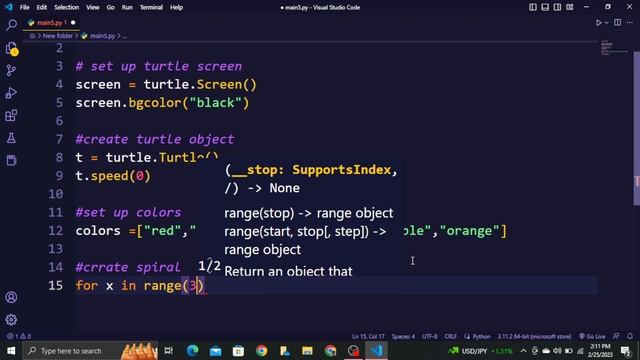Start Go Live server
The image size is (640, 360).
click(592, 336)
